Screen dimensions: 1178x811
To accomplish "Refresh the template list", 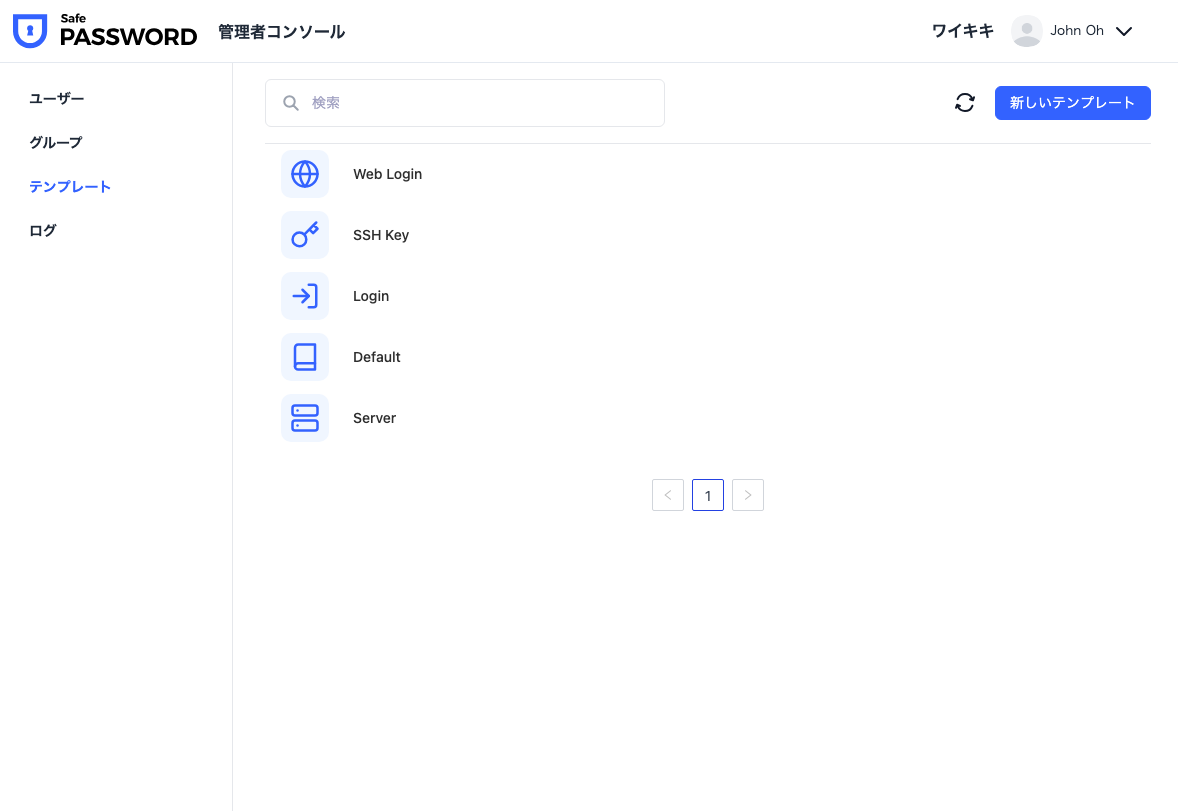I will pos(965,103).
